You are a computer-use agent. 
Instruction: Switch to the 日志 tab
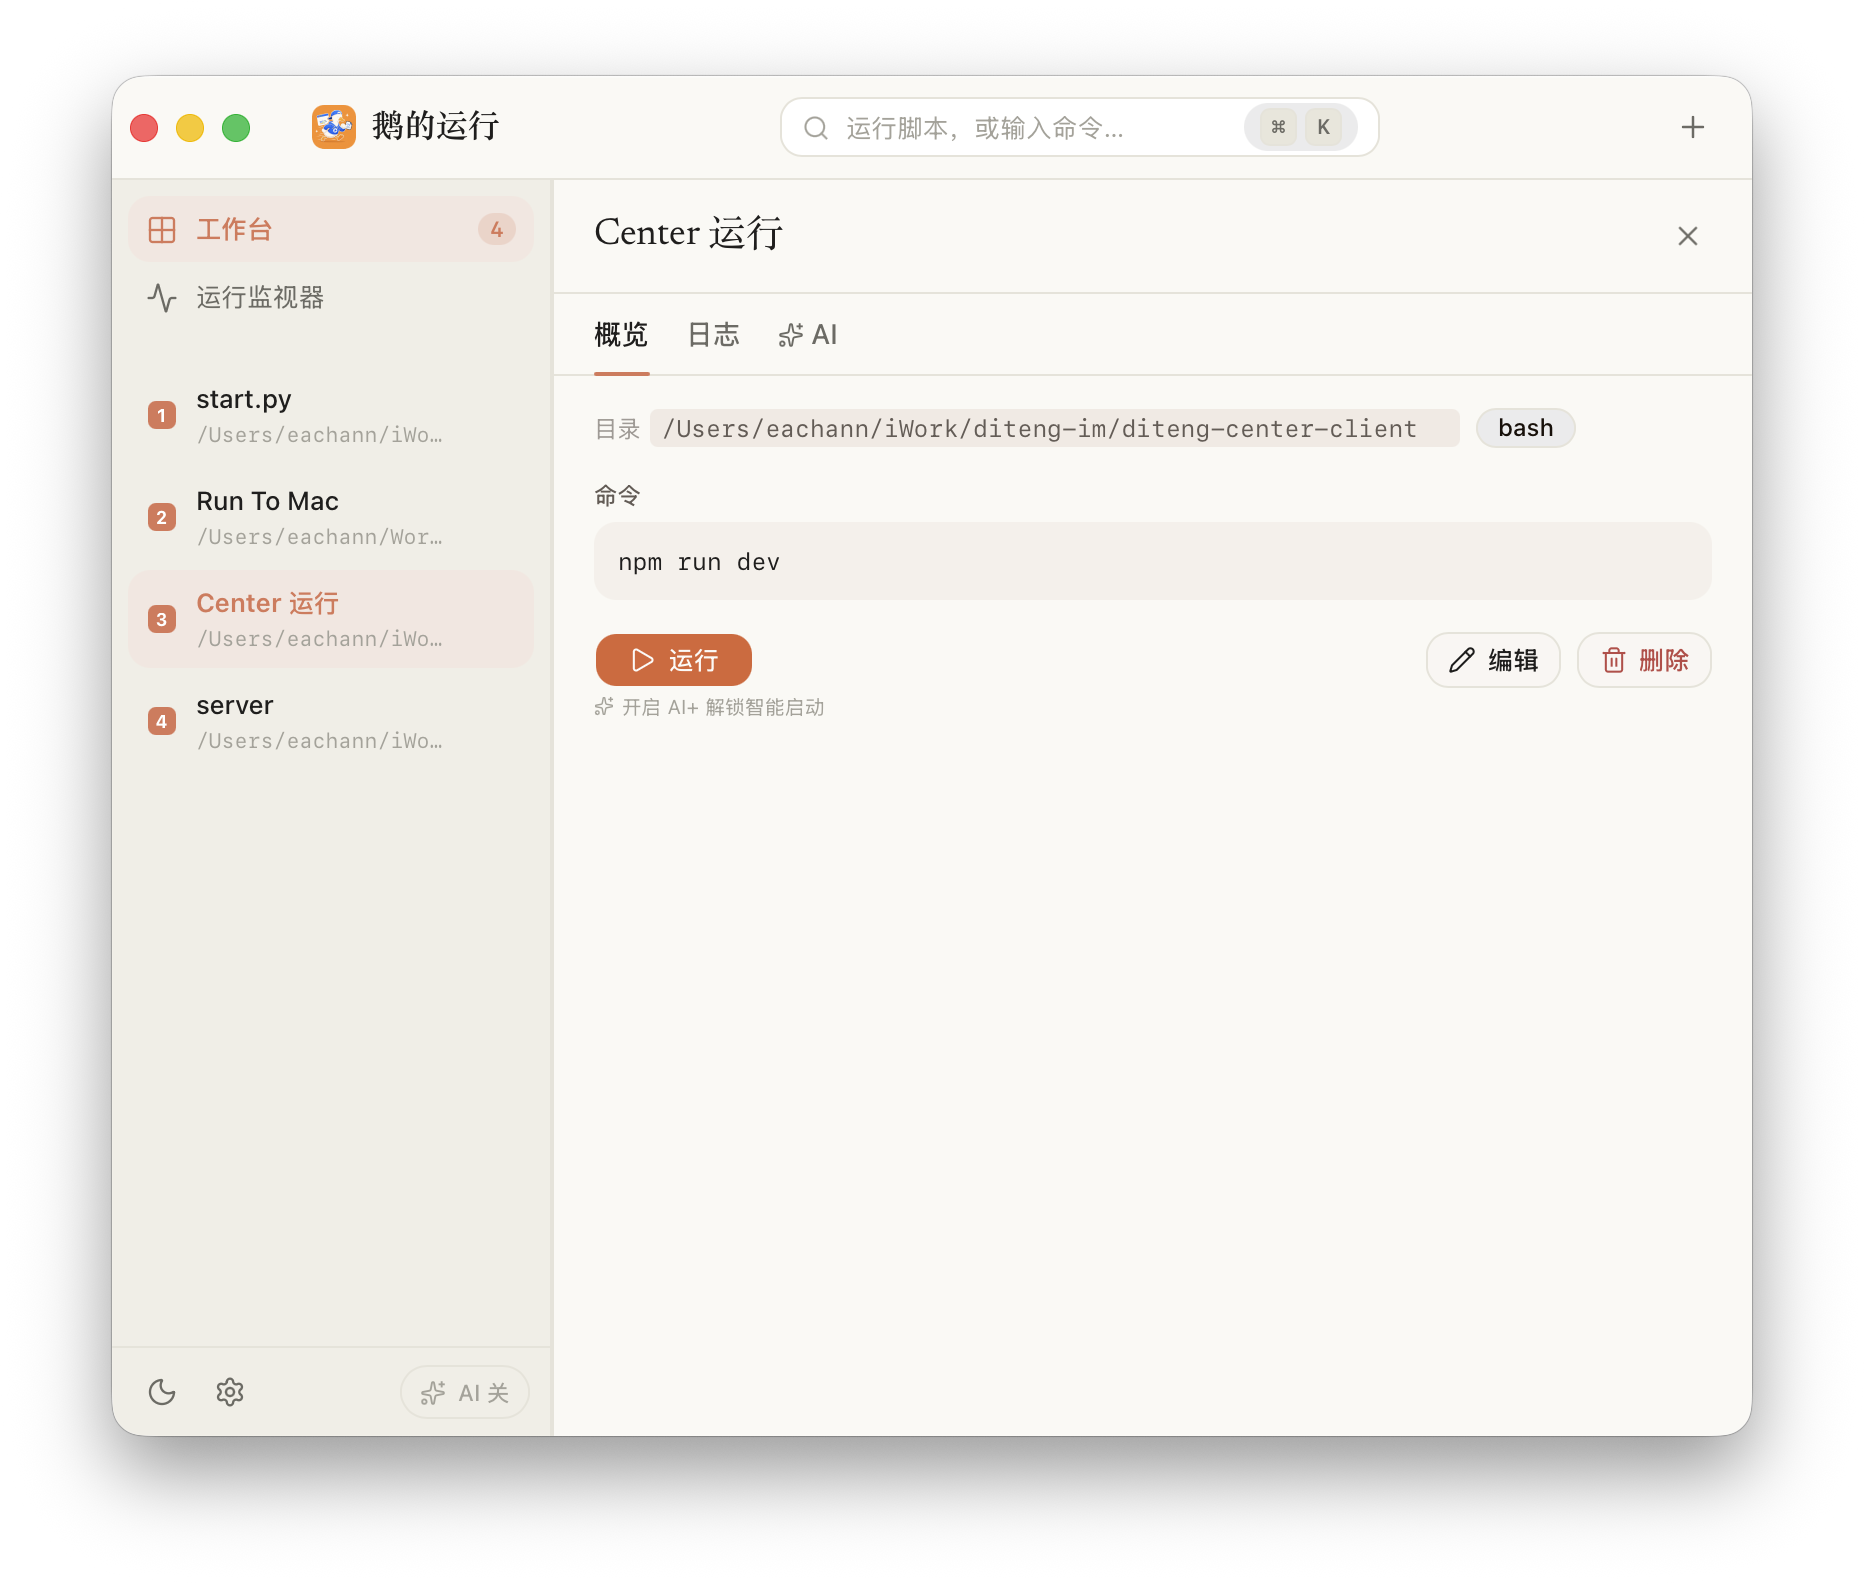713,334
